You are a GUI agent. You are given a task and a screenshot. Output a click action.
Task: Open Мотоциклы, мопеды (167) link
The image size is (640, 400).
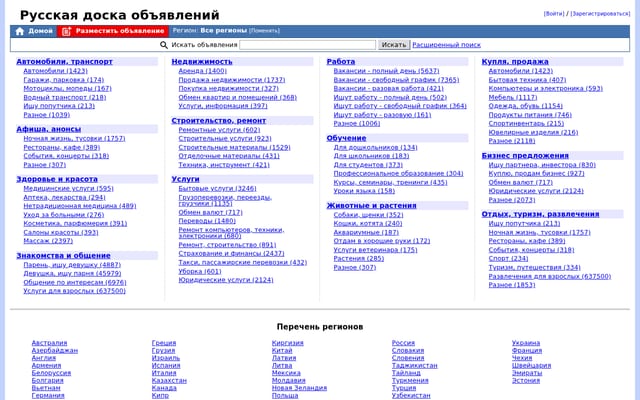[x=67, y=89]
